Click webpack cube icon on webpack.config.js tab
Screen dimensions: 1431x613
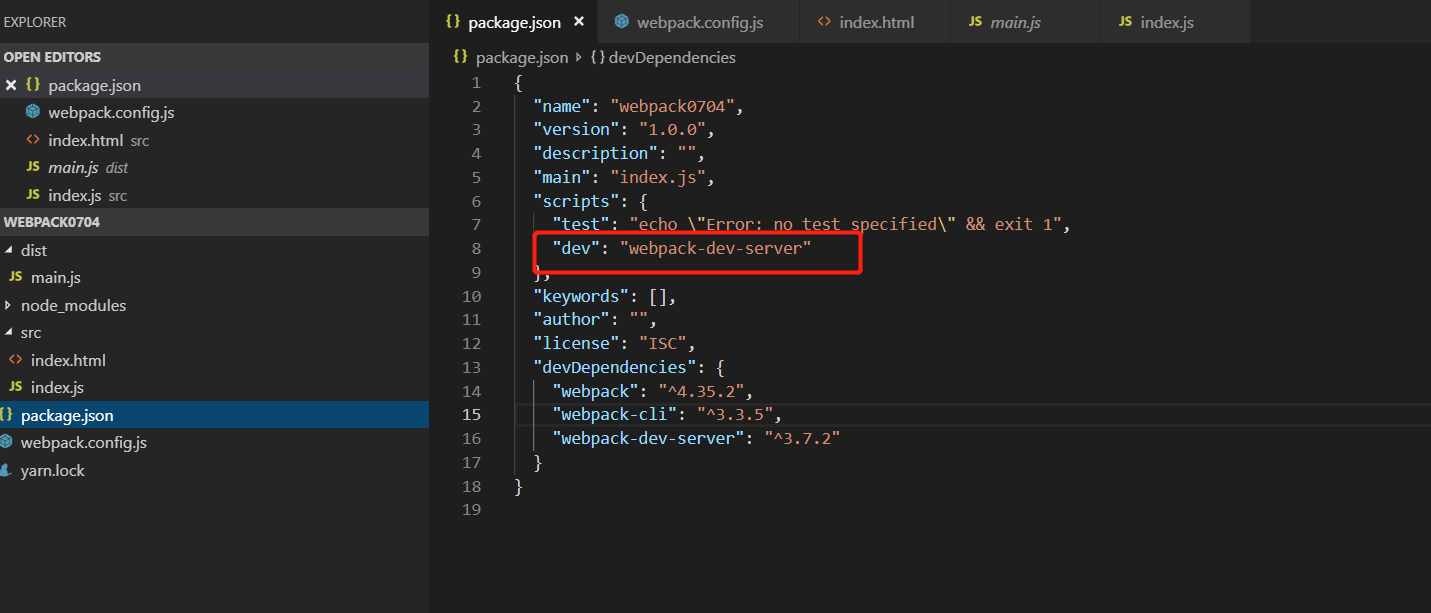click(x=621, y=22)
